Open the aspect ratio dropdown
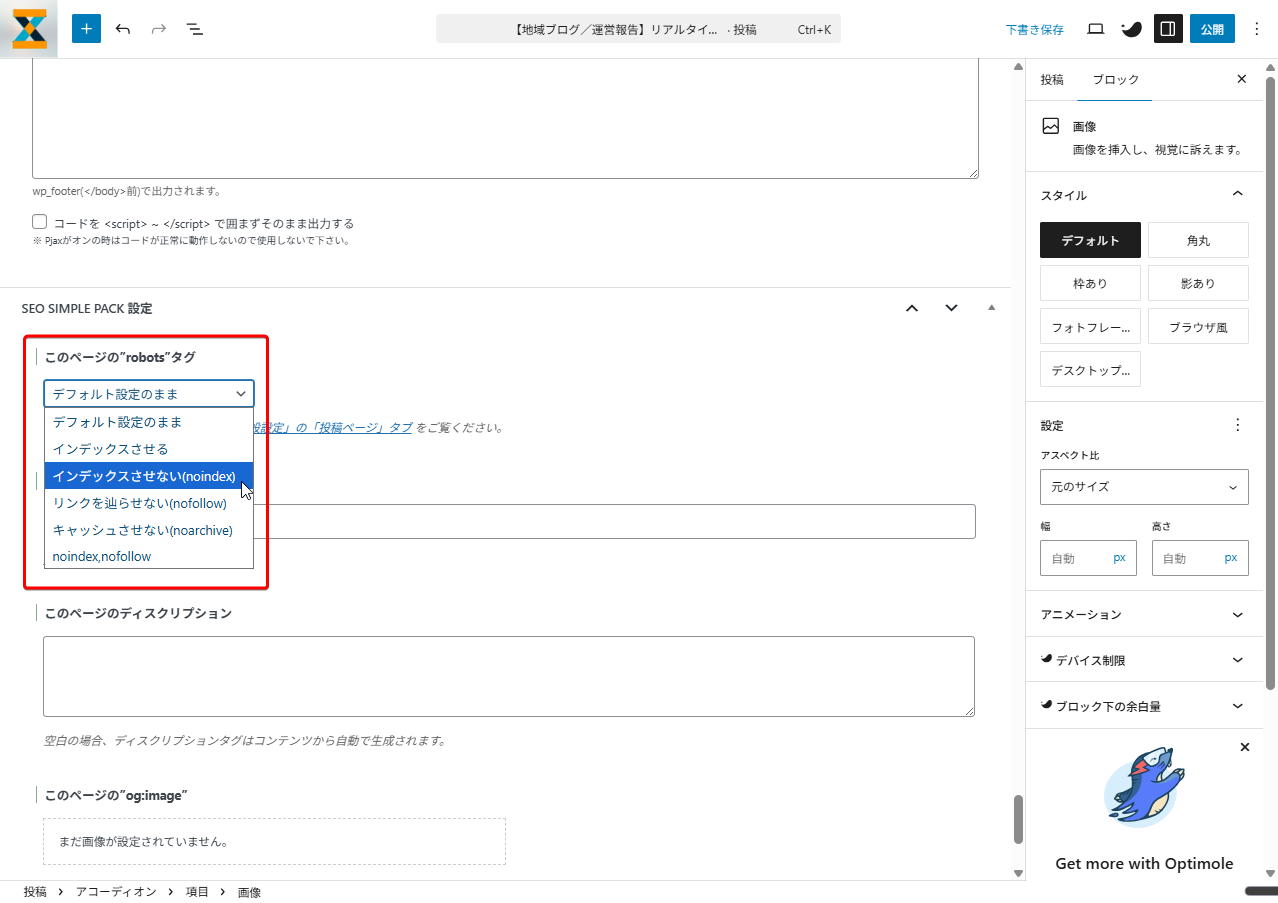Image resolution: width=1278 pixels, height=903 pixels. click(x=1144, y=487)
